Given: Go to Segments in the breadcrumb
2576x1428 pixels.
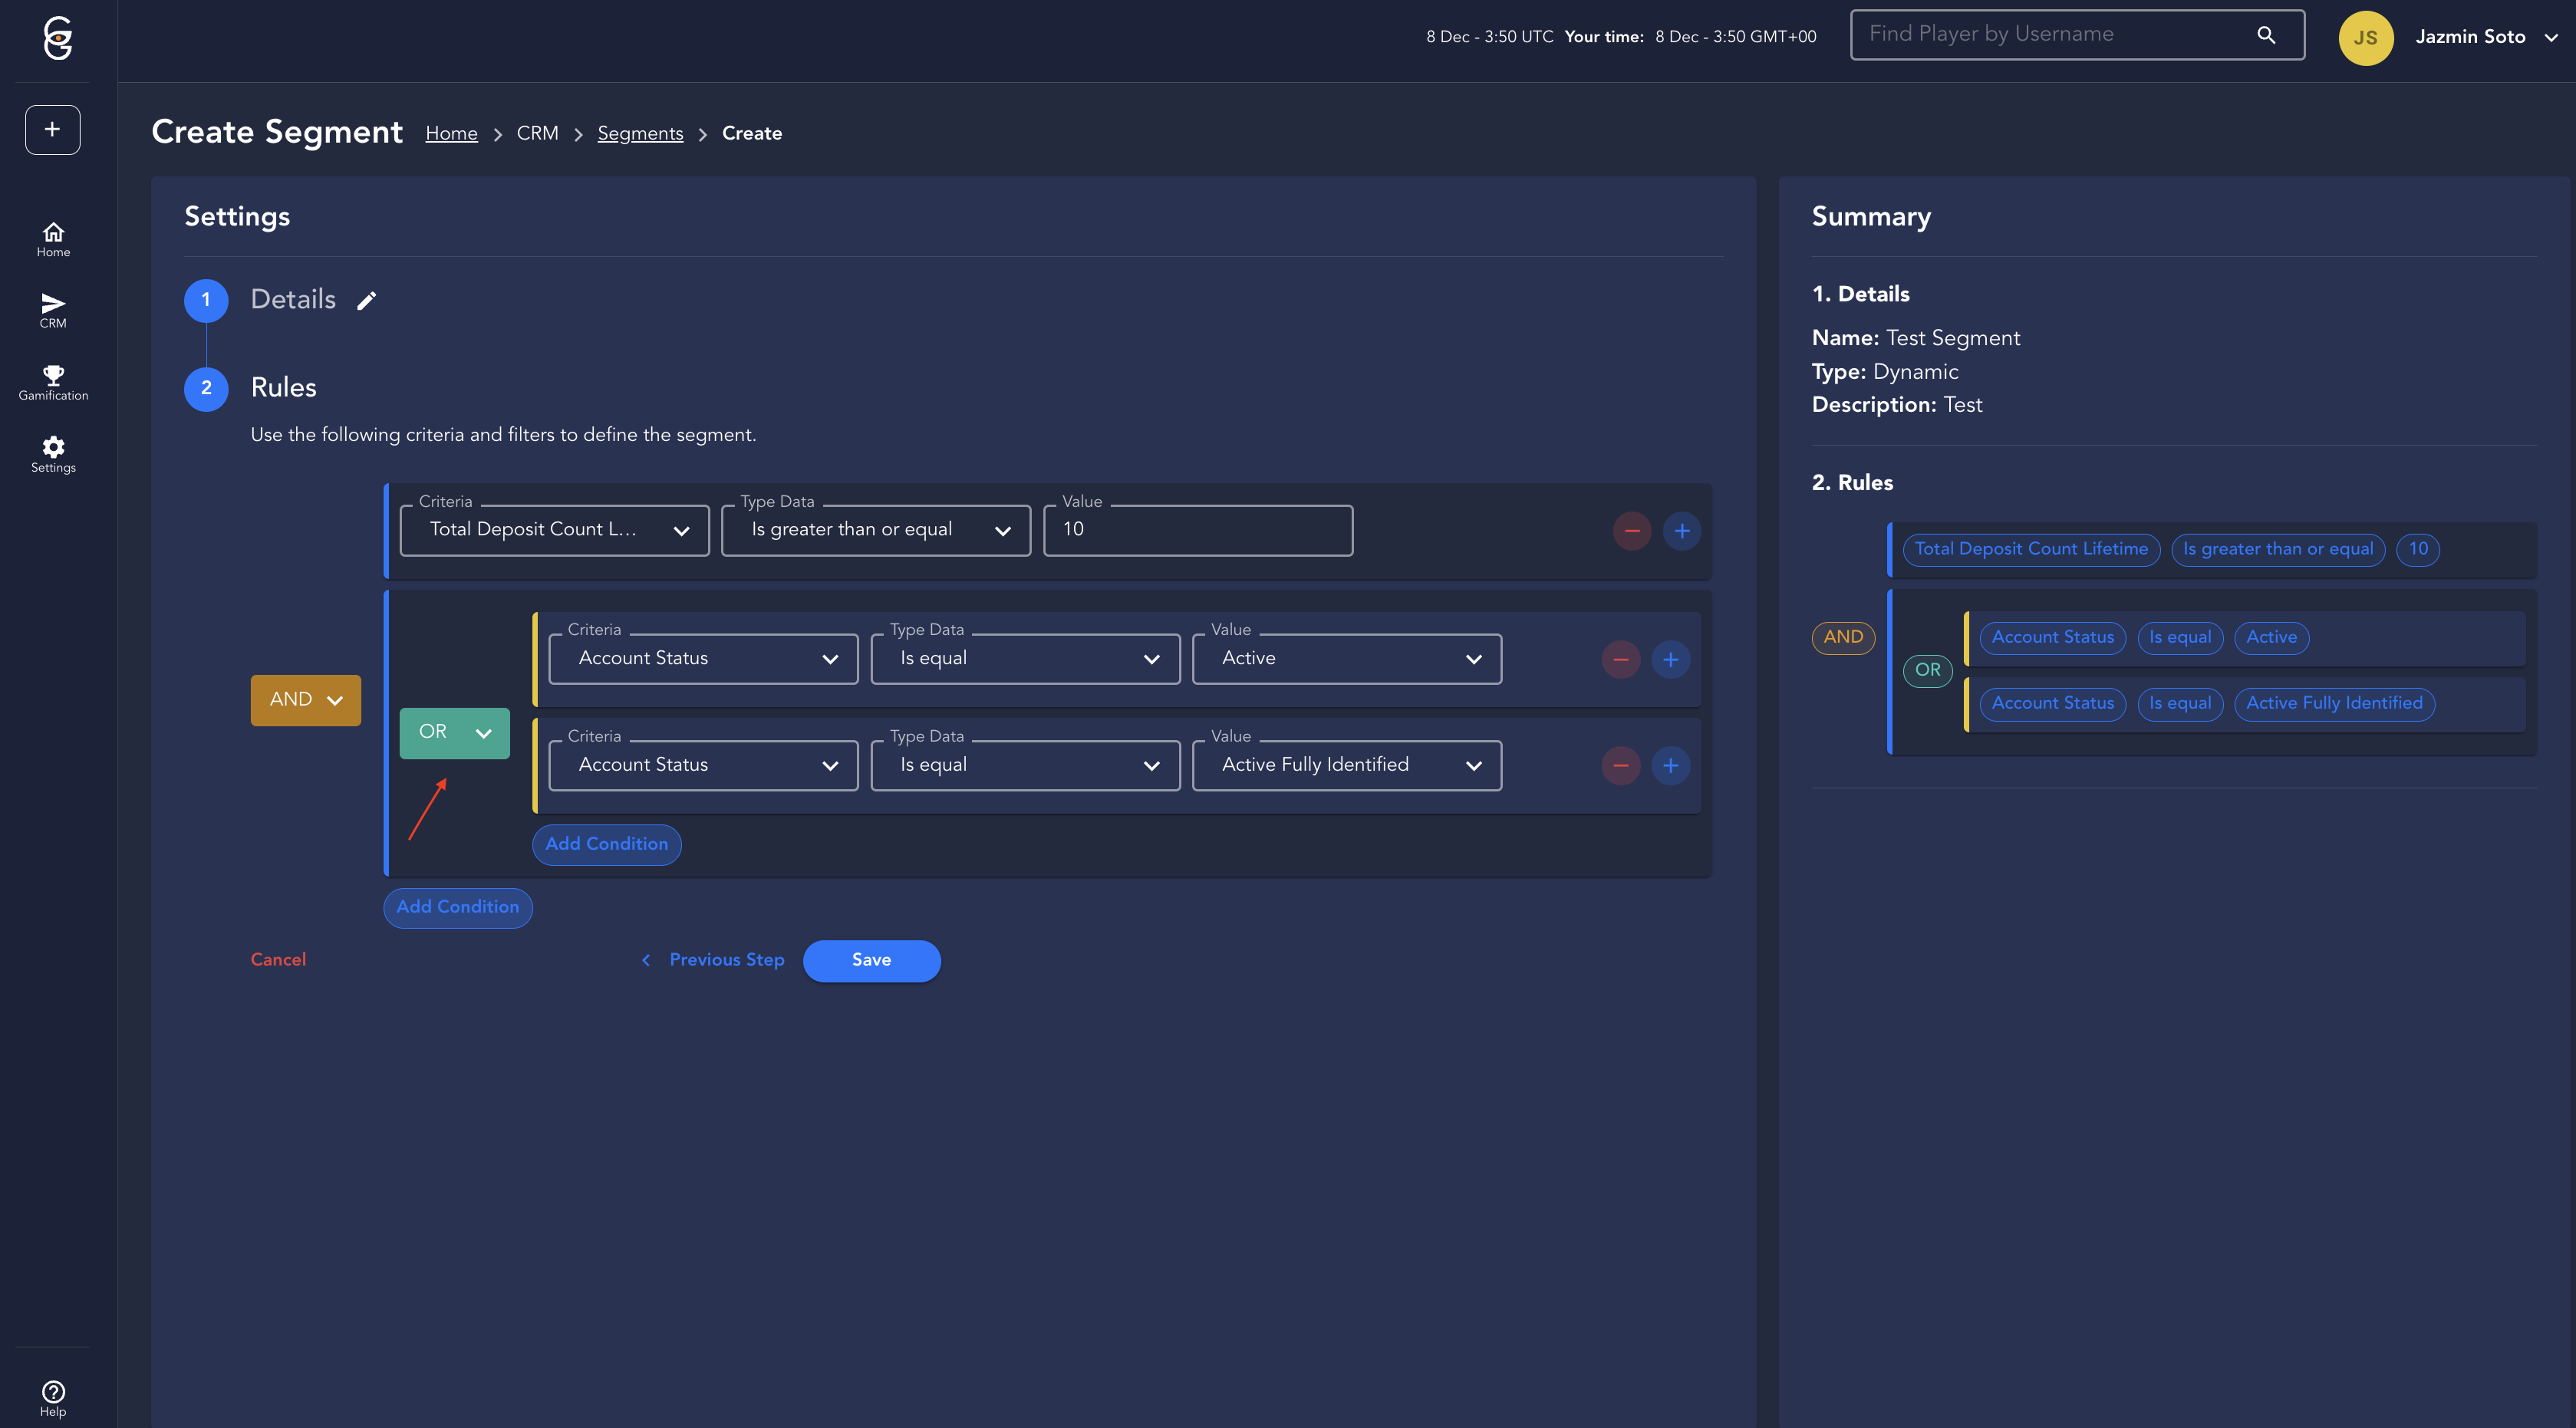Looking at the screenshot, I should [640, 134].
